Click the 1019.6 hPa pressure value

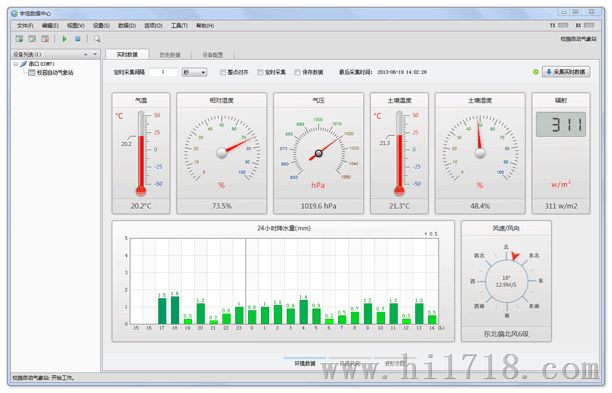point(318,206)
